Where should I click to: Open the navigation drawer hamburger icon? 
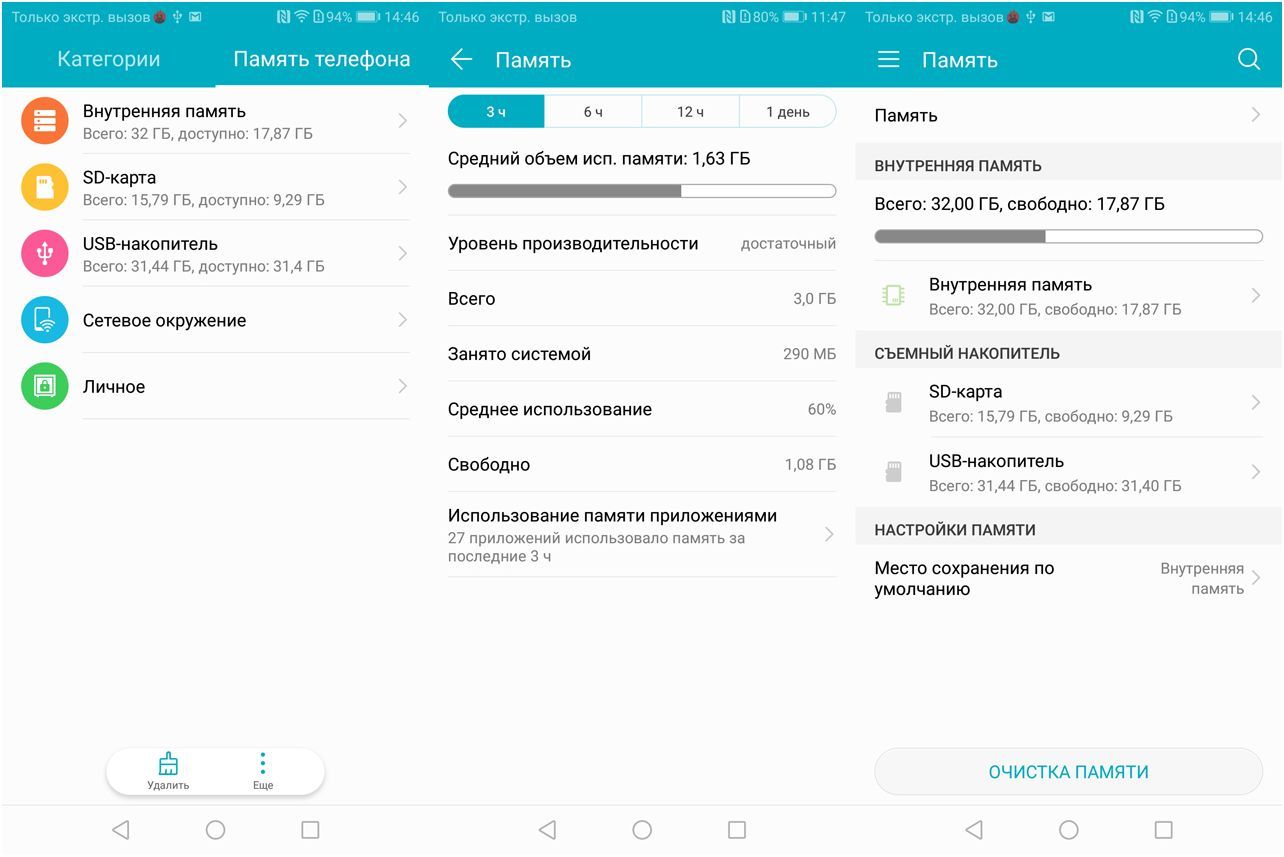tap(888, 60)
